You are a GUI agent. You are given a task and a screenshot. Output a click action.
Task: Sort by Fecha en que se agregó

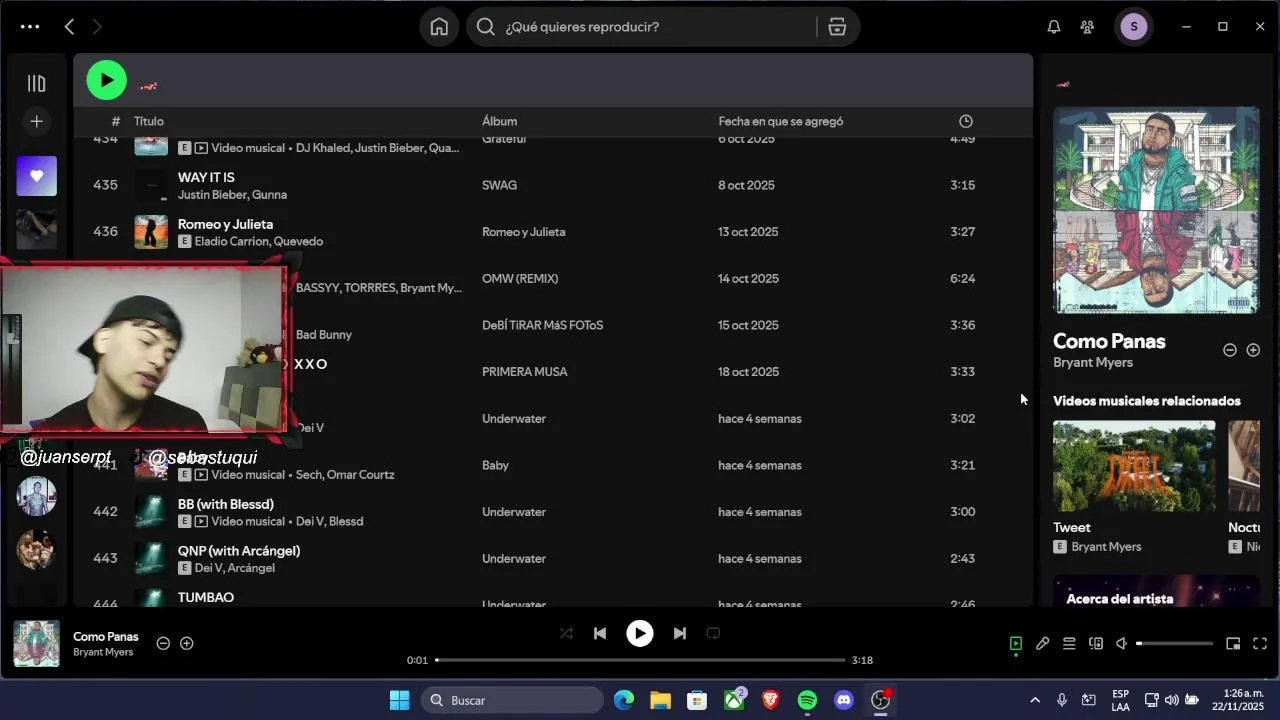[780, 121]
